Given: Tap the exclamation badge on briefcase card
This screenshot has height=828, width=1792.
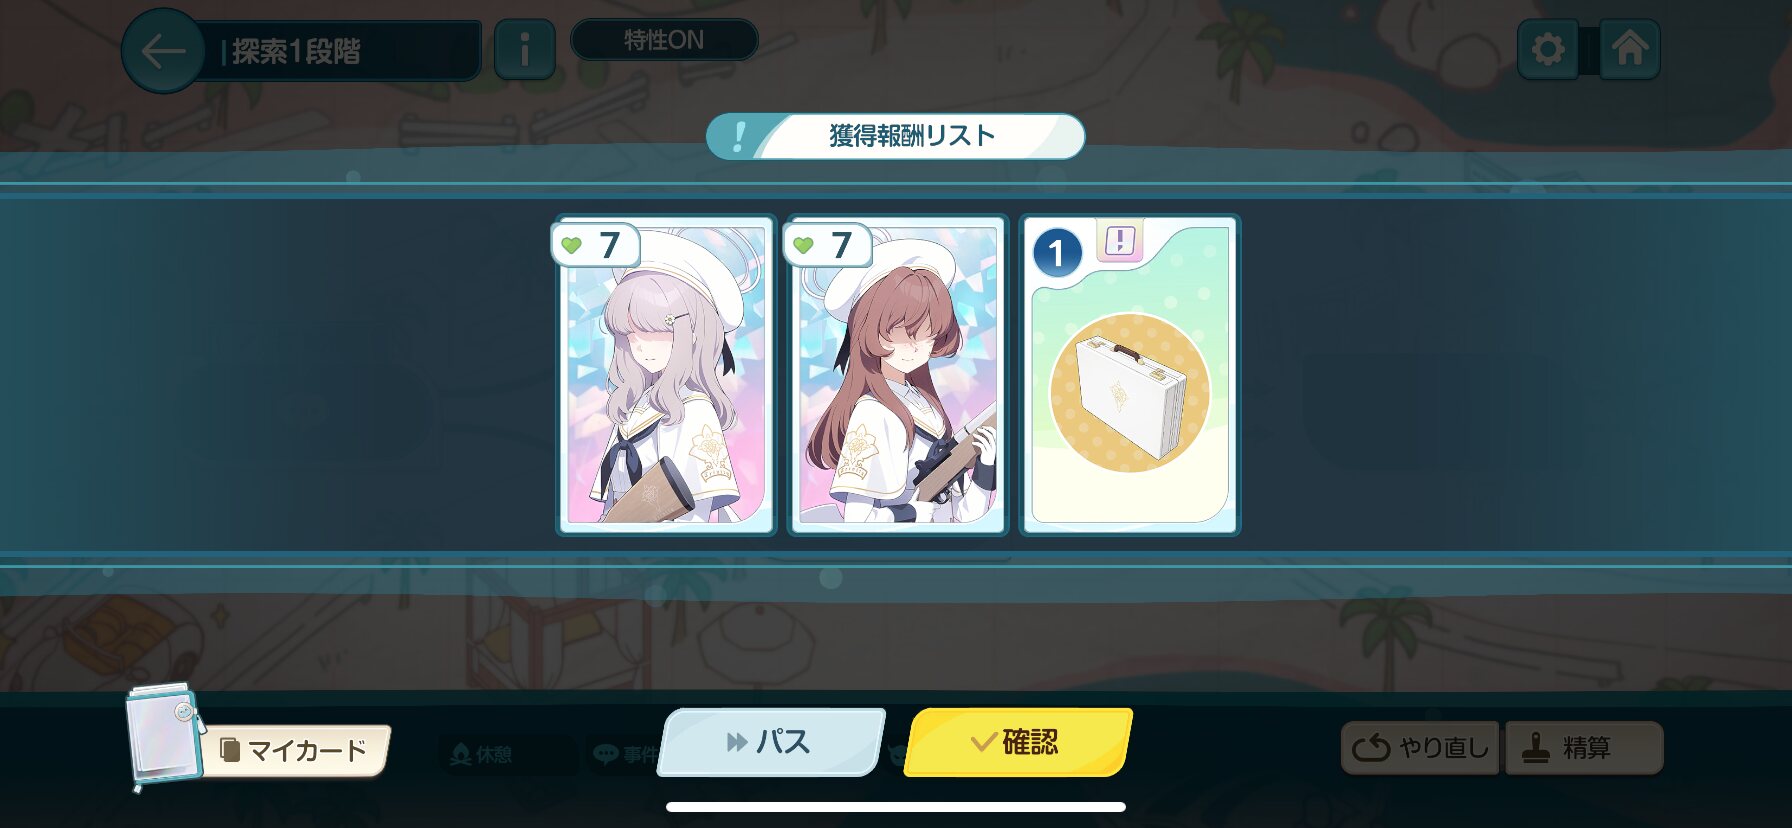Looking at the screenshot, I should (1120, 241).
